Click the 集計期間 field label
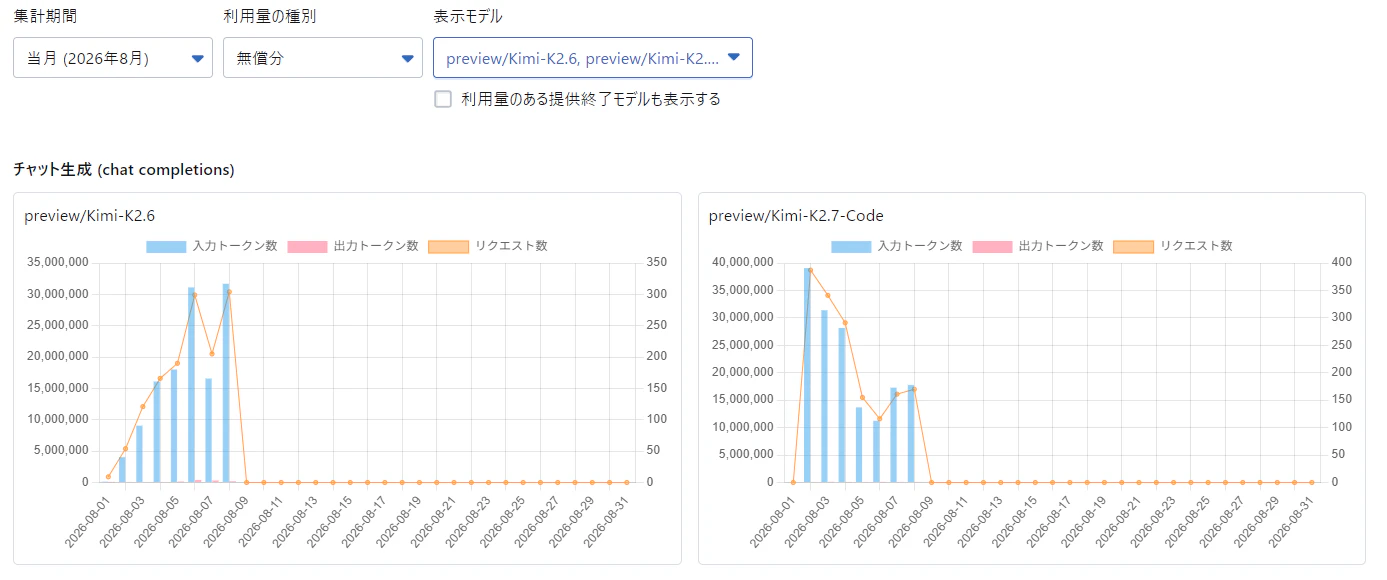The width and height of the screenshot is (1387, 580). point(45,16)
